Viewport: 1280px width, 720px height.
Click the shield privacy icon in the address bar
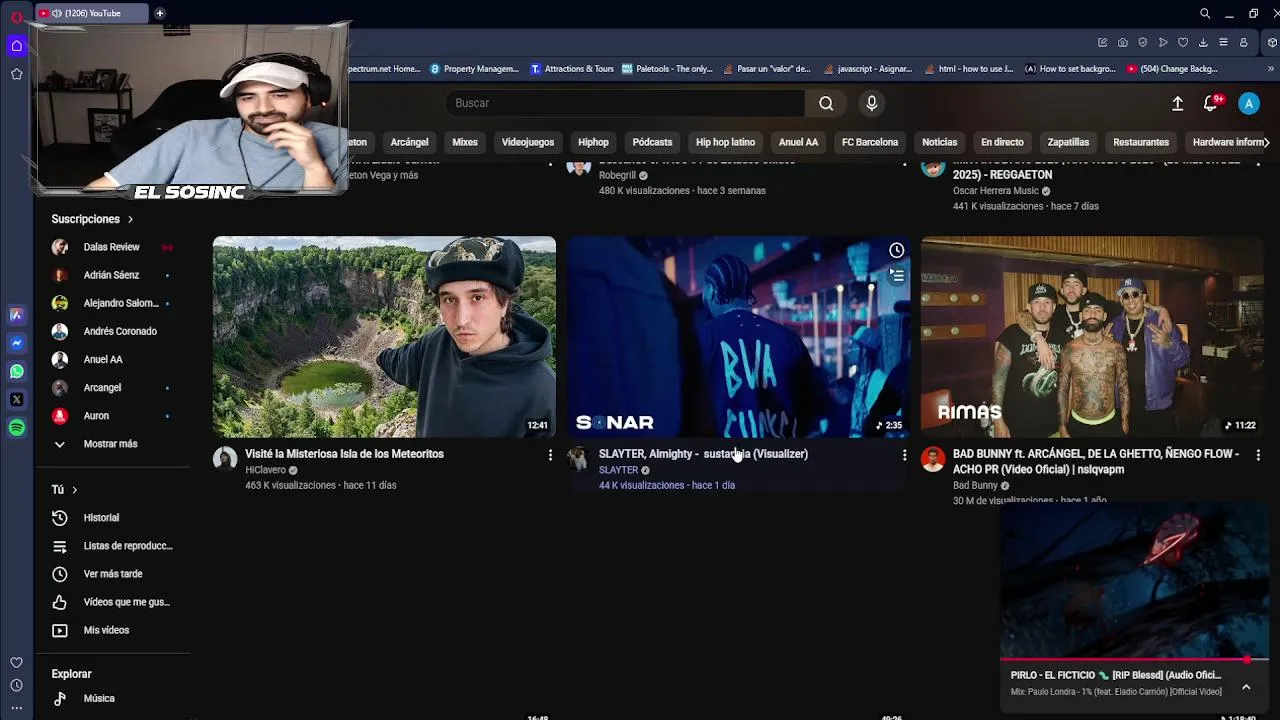[x=1143, y=43]
